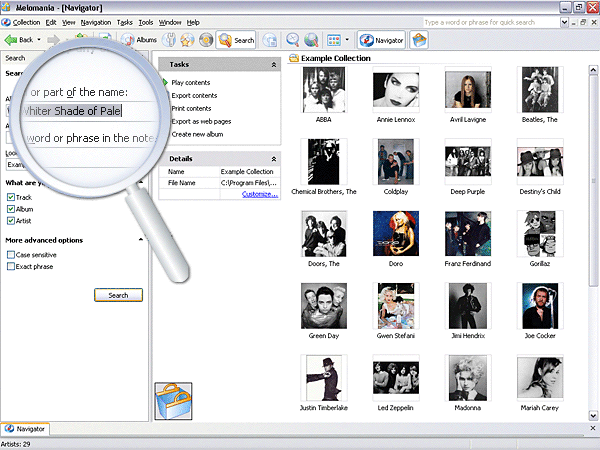Collapse the More advanced options section
Screen dimensions: 600x450
coord(140,240)
